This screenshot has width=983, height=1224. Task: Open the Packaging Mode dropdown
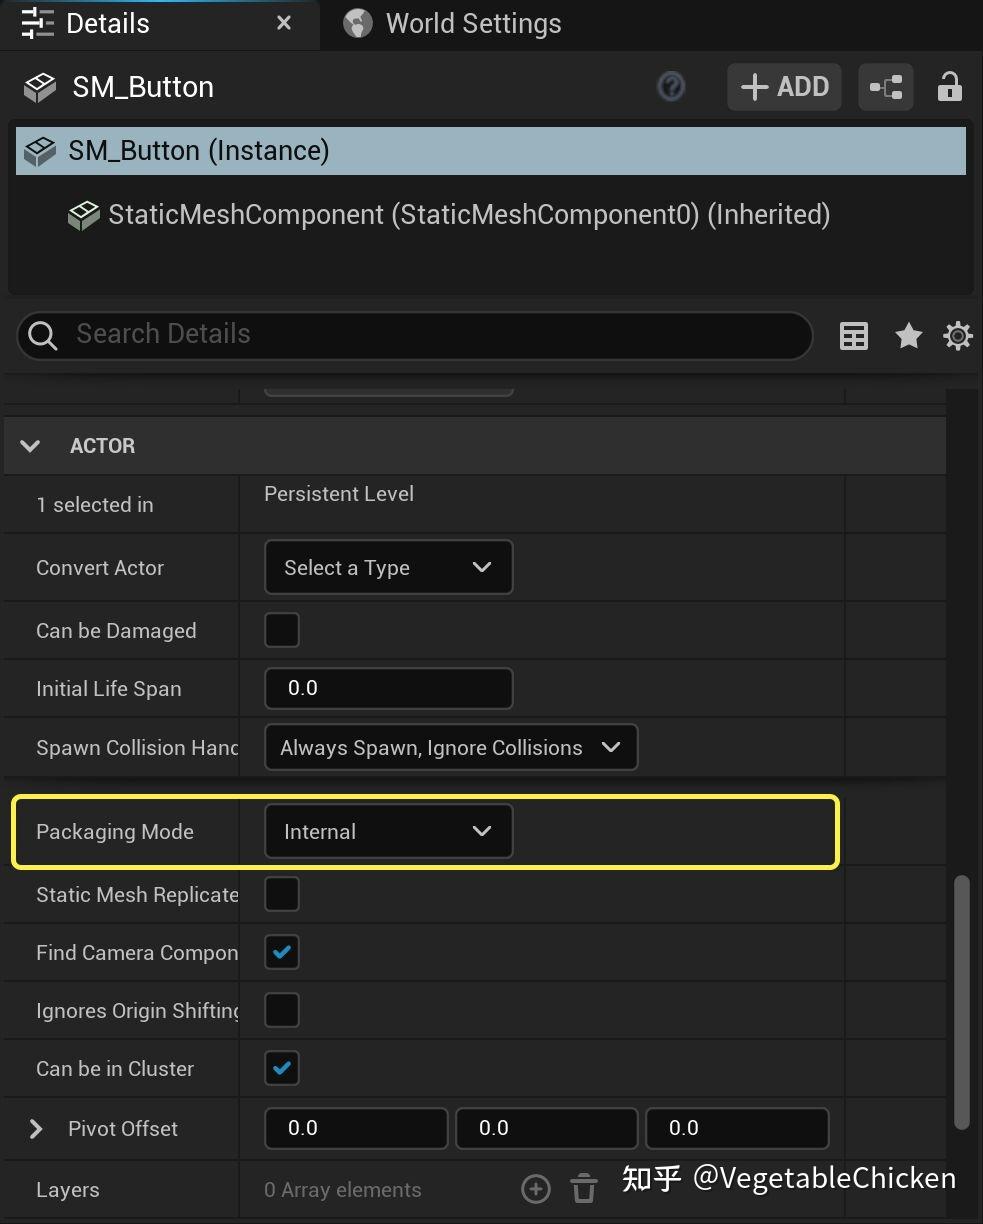pyautogui.click(x=388, y=832)
